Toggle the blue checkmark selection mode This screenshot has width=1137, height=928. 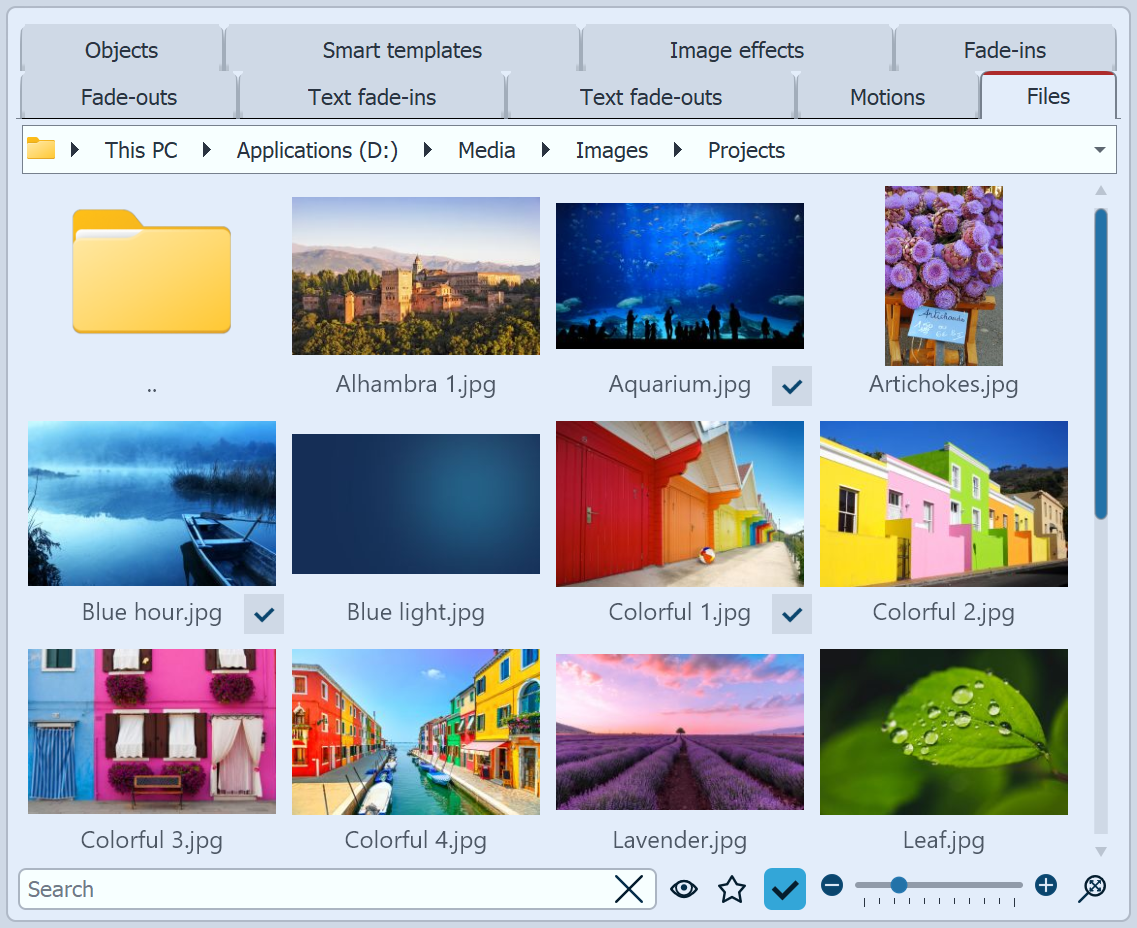784,888
